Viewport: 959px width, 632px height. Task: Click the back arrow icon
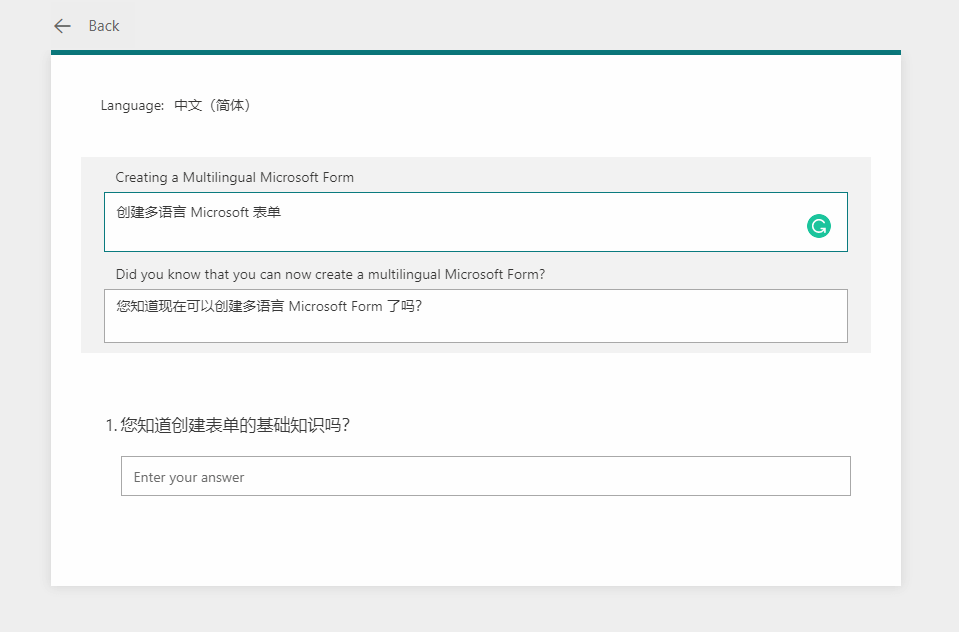tap(62, 26)
